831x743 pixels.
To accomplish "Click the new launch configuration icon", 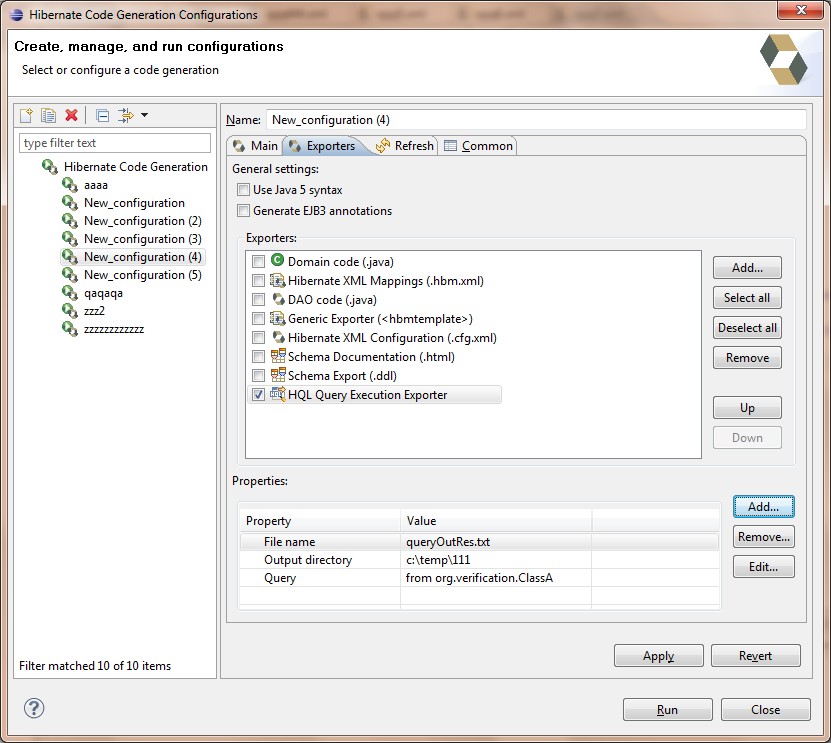I will [26, 115].
